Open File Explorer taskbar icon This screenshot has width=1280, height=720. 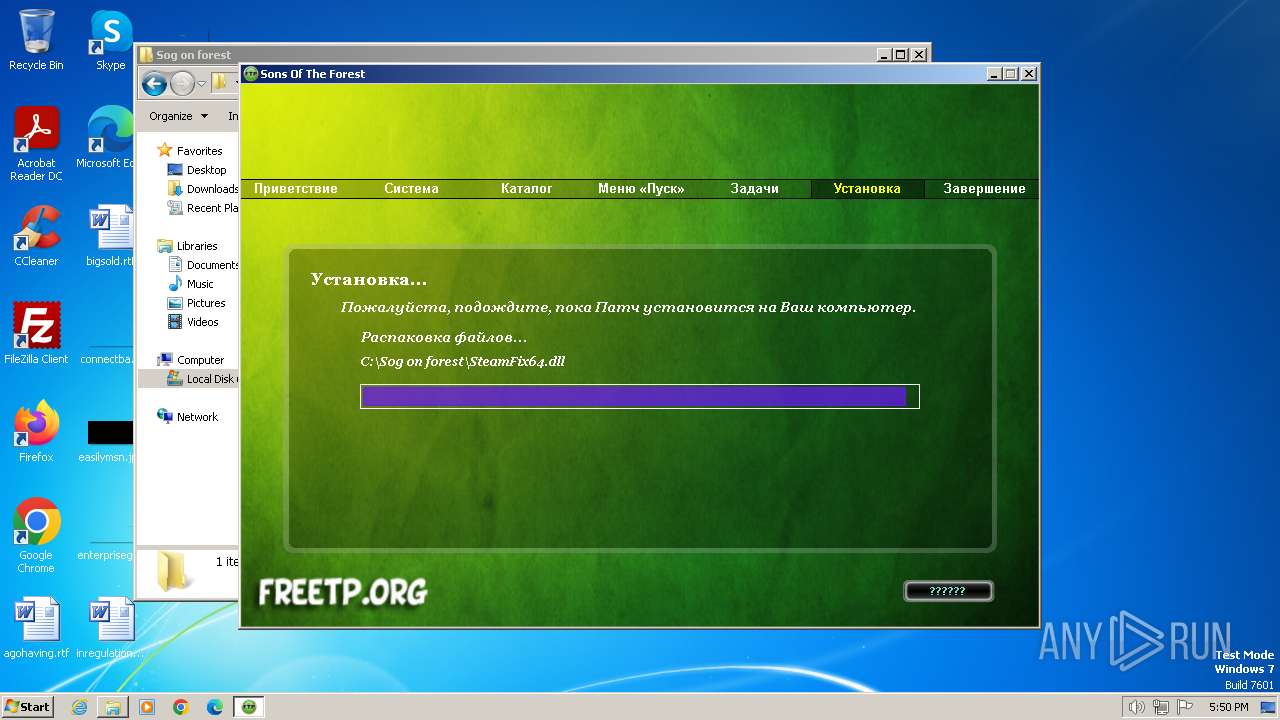coord(113,707)
